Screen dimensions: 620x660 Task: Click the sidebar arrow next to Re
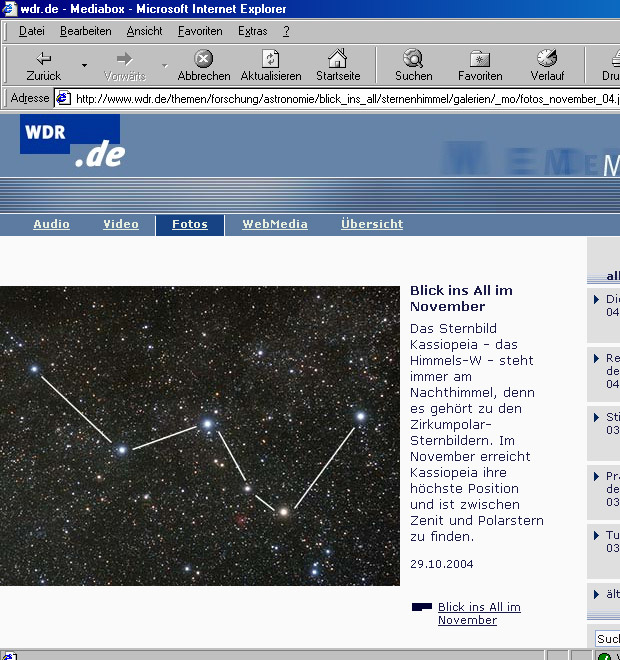click(596, 359)
